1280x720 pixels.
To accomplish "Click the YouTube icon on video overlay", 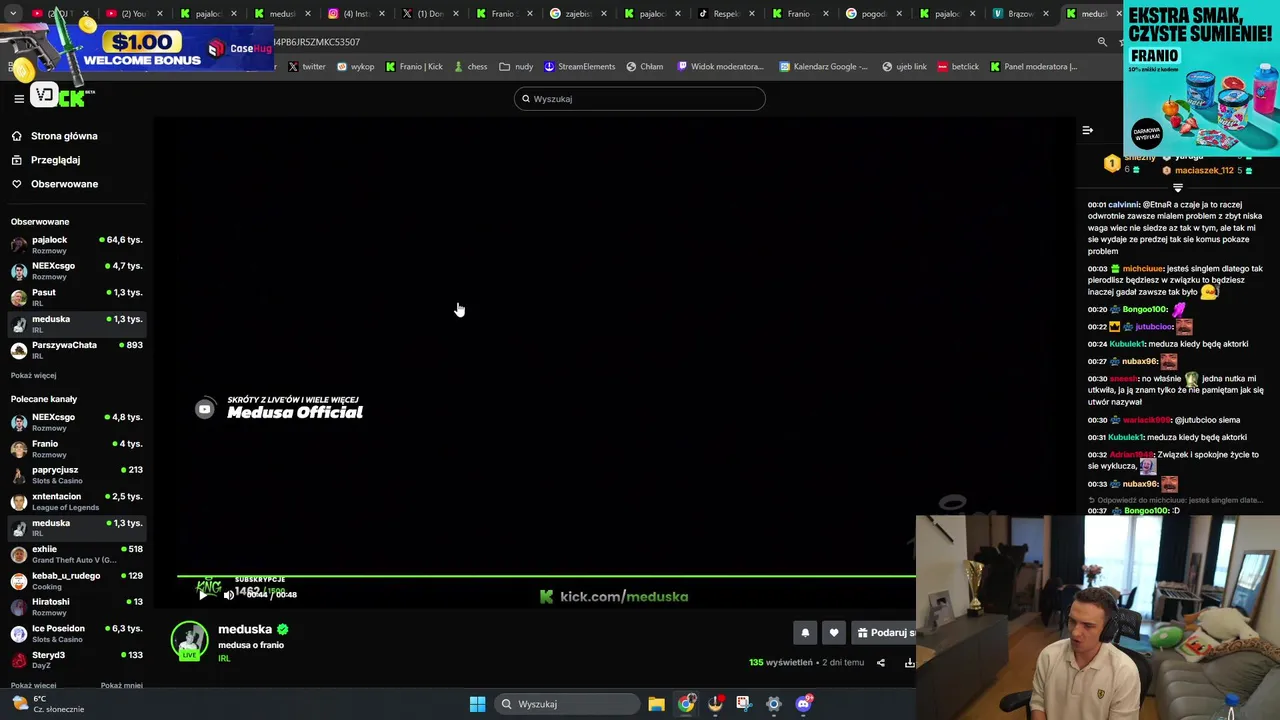I will coord(205,409).
